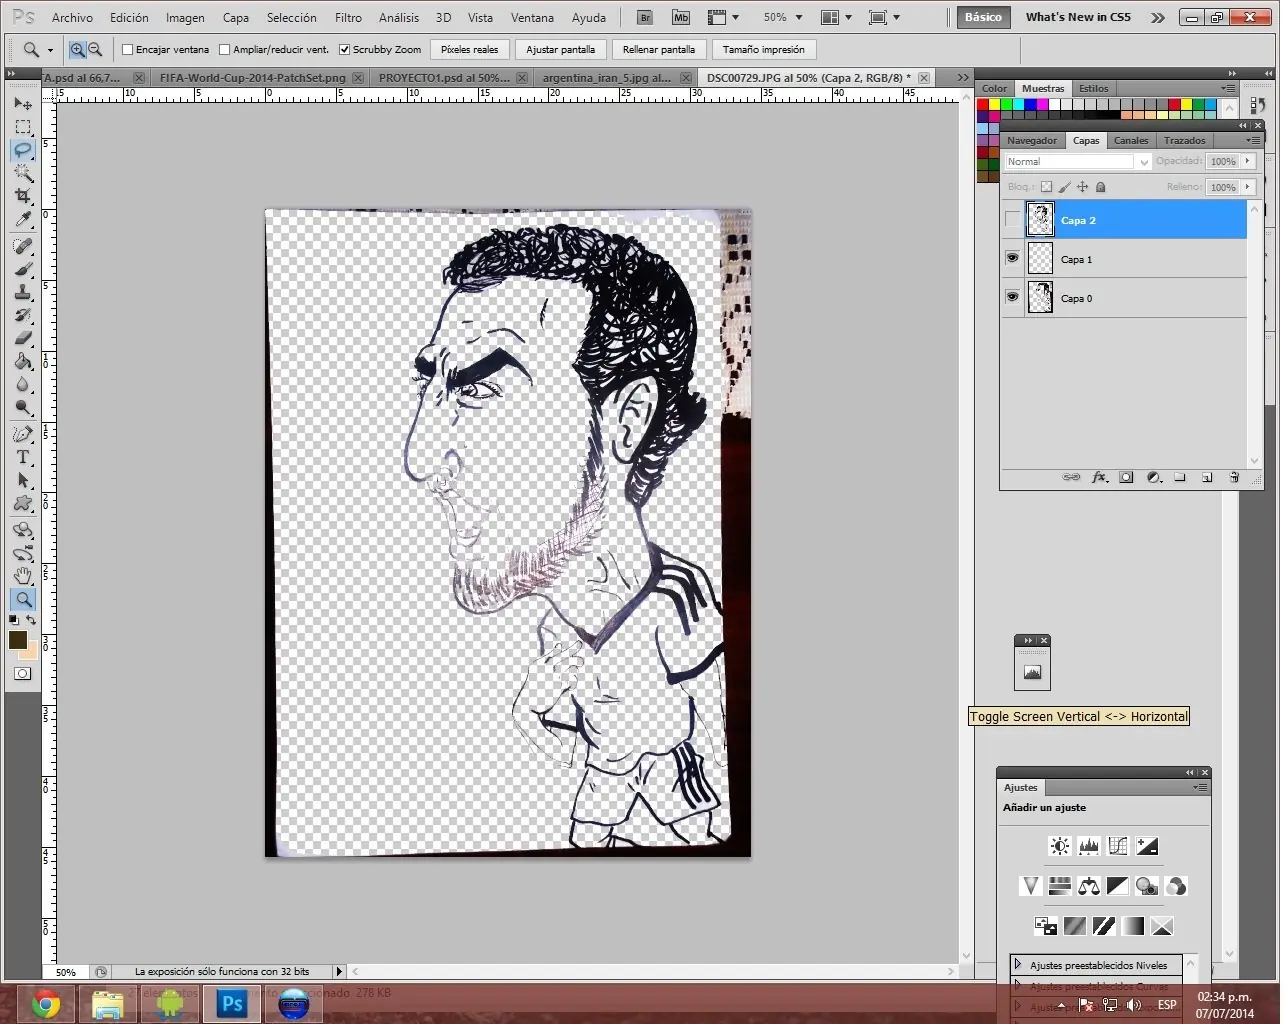Add a Curves adjustment from Ajustes panel
This screenshot has width=1284, height=1024.
(x=1118, y=847)
